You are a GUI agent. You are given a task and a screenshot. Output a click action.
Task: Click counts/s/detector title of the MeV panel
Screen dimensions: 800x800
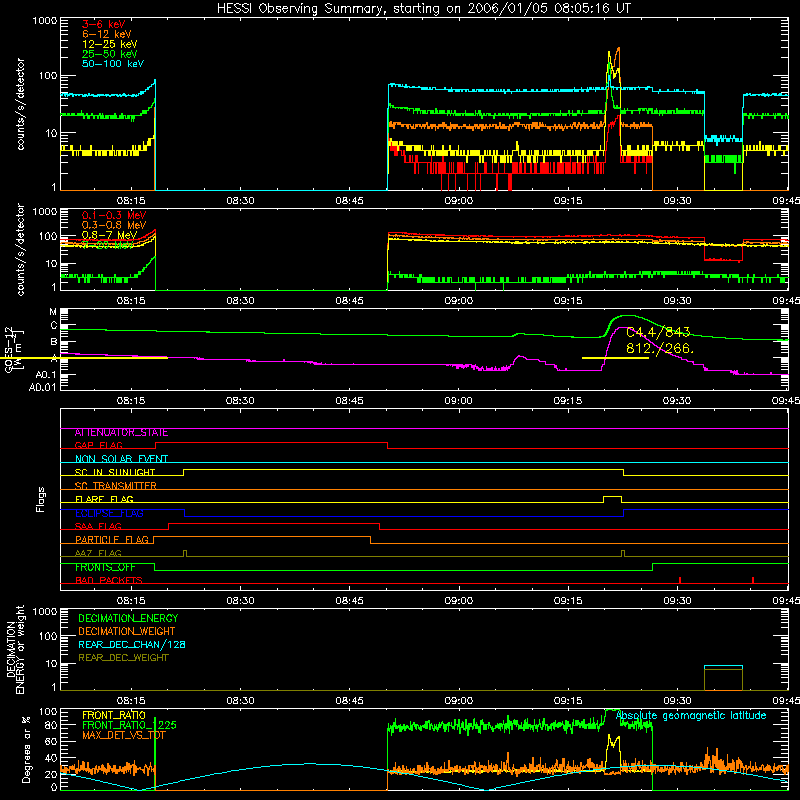(20, 250)
